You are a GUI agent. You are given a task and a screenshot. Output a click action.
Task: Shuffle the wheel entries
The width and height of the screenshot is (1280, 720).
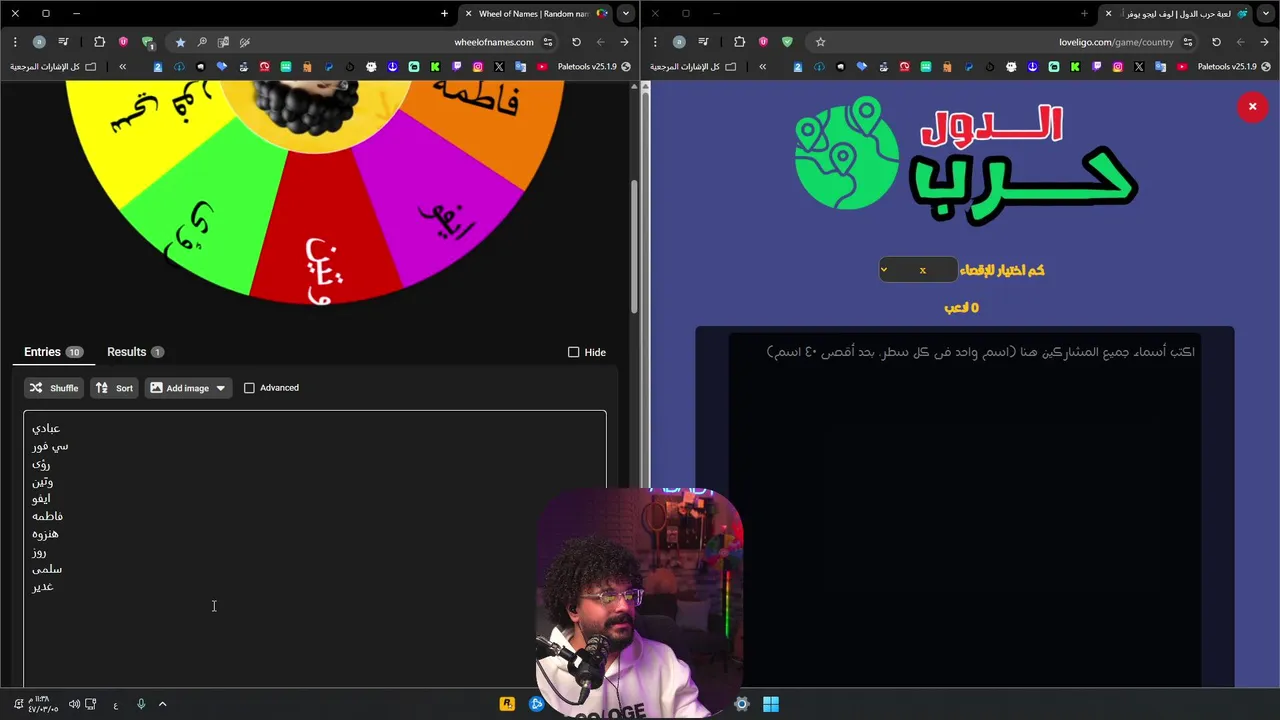(x=54, y=388)
